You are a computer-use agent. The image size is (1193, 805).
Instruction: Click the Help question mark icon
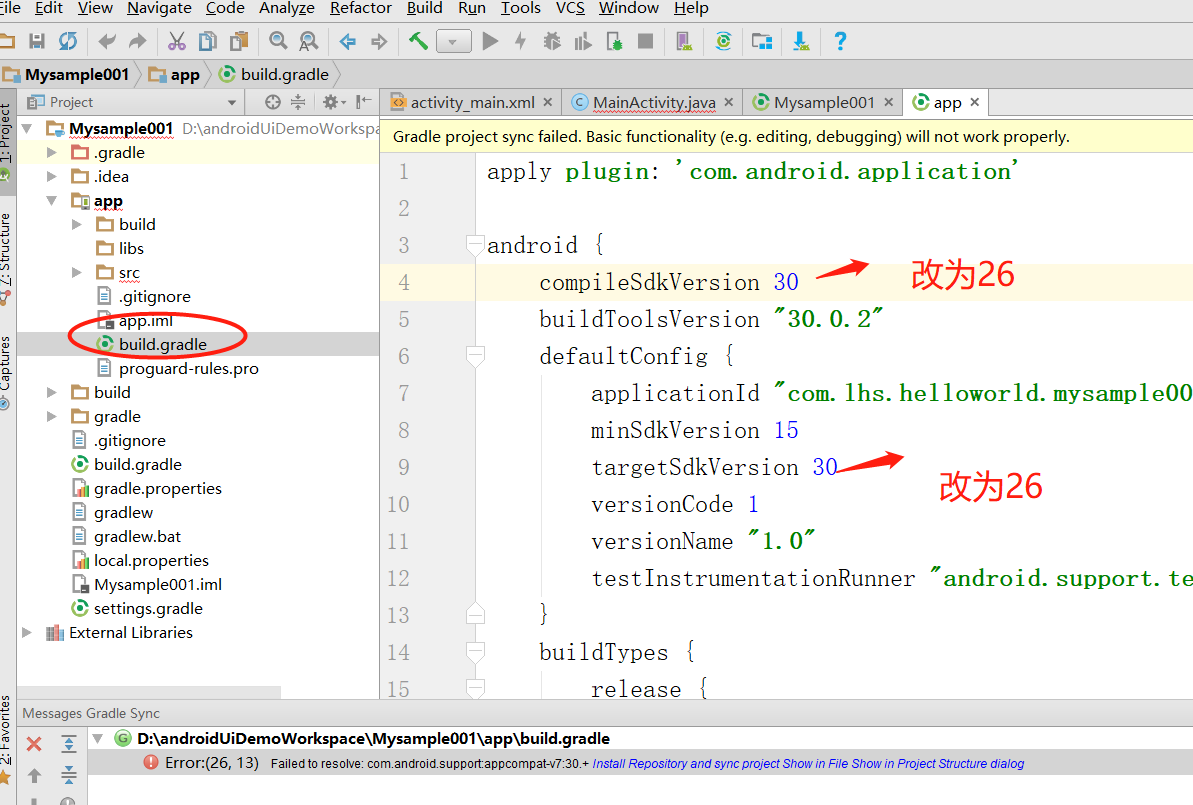[839, 41]
